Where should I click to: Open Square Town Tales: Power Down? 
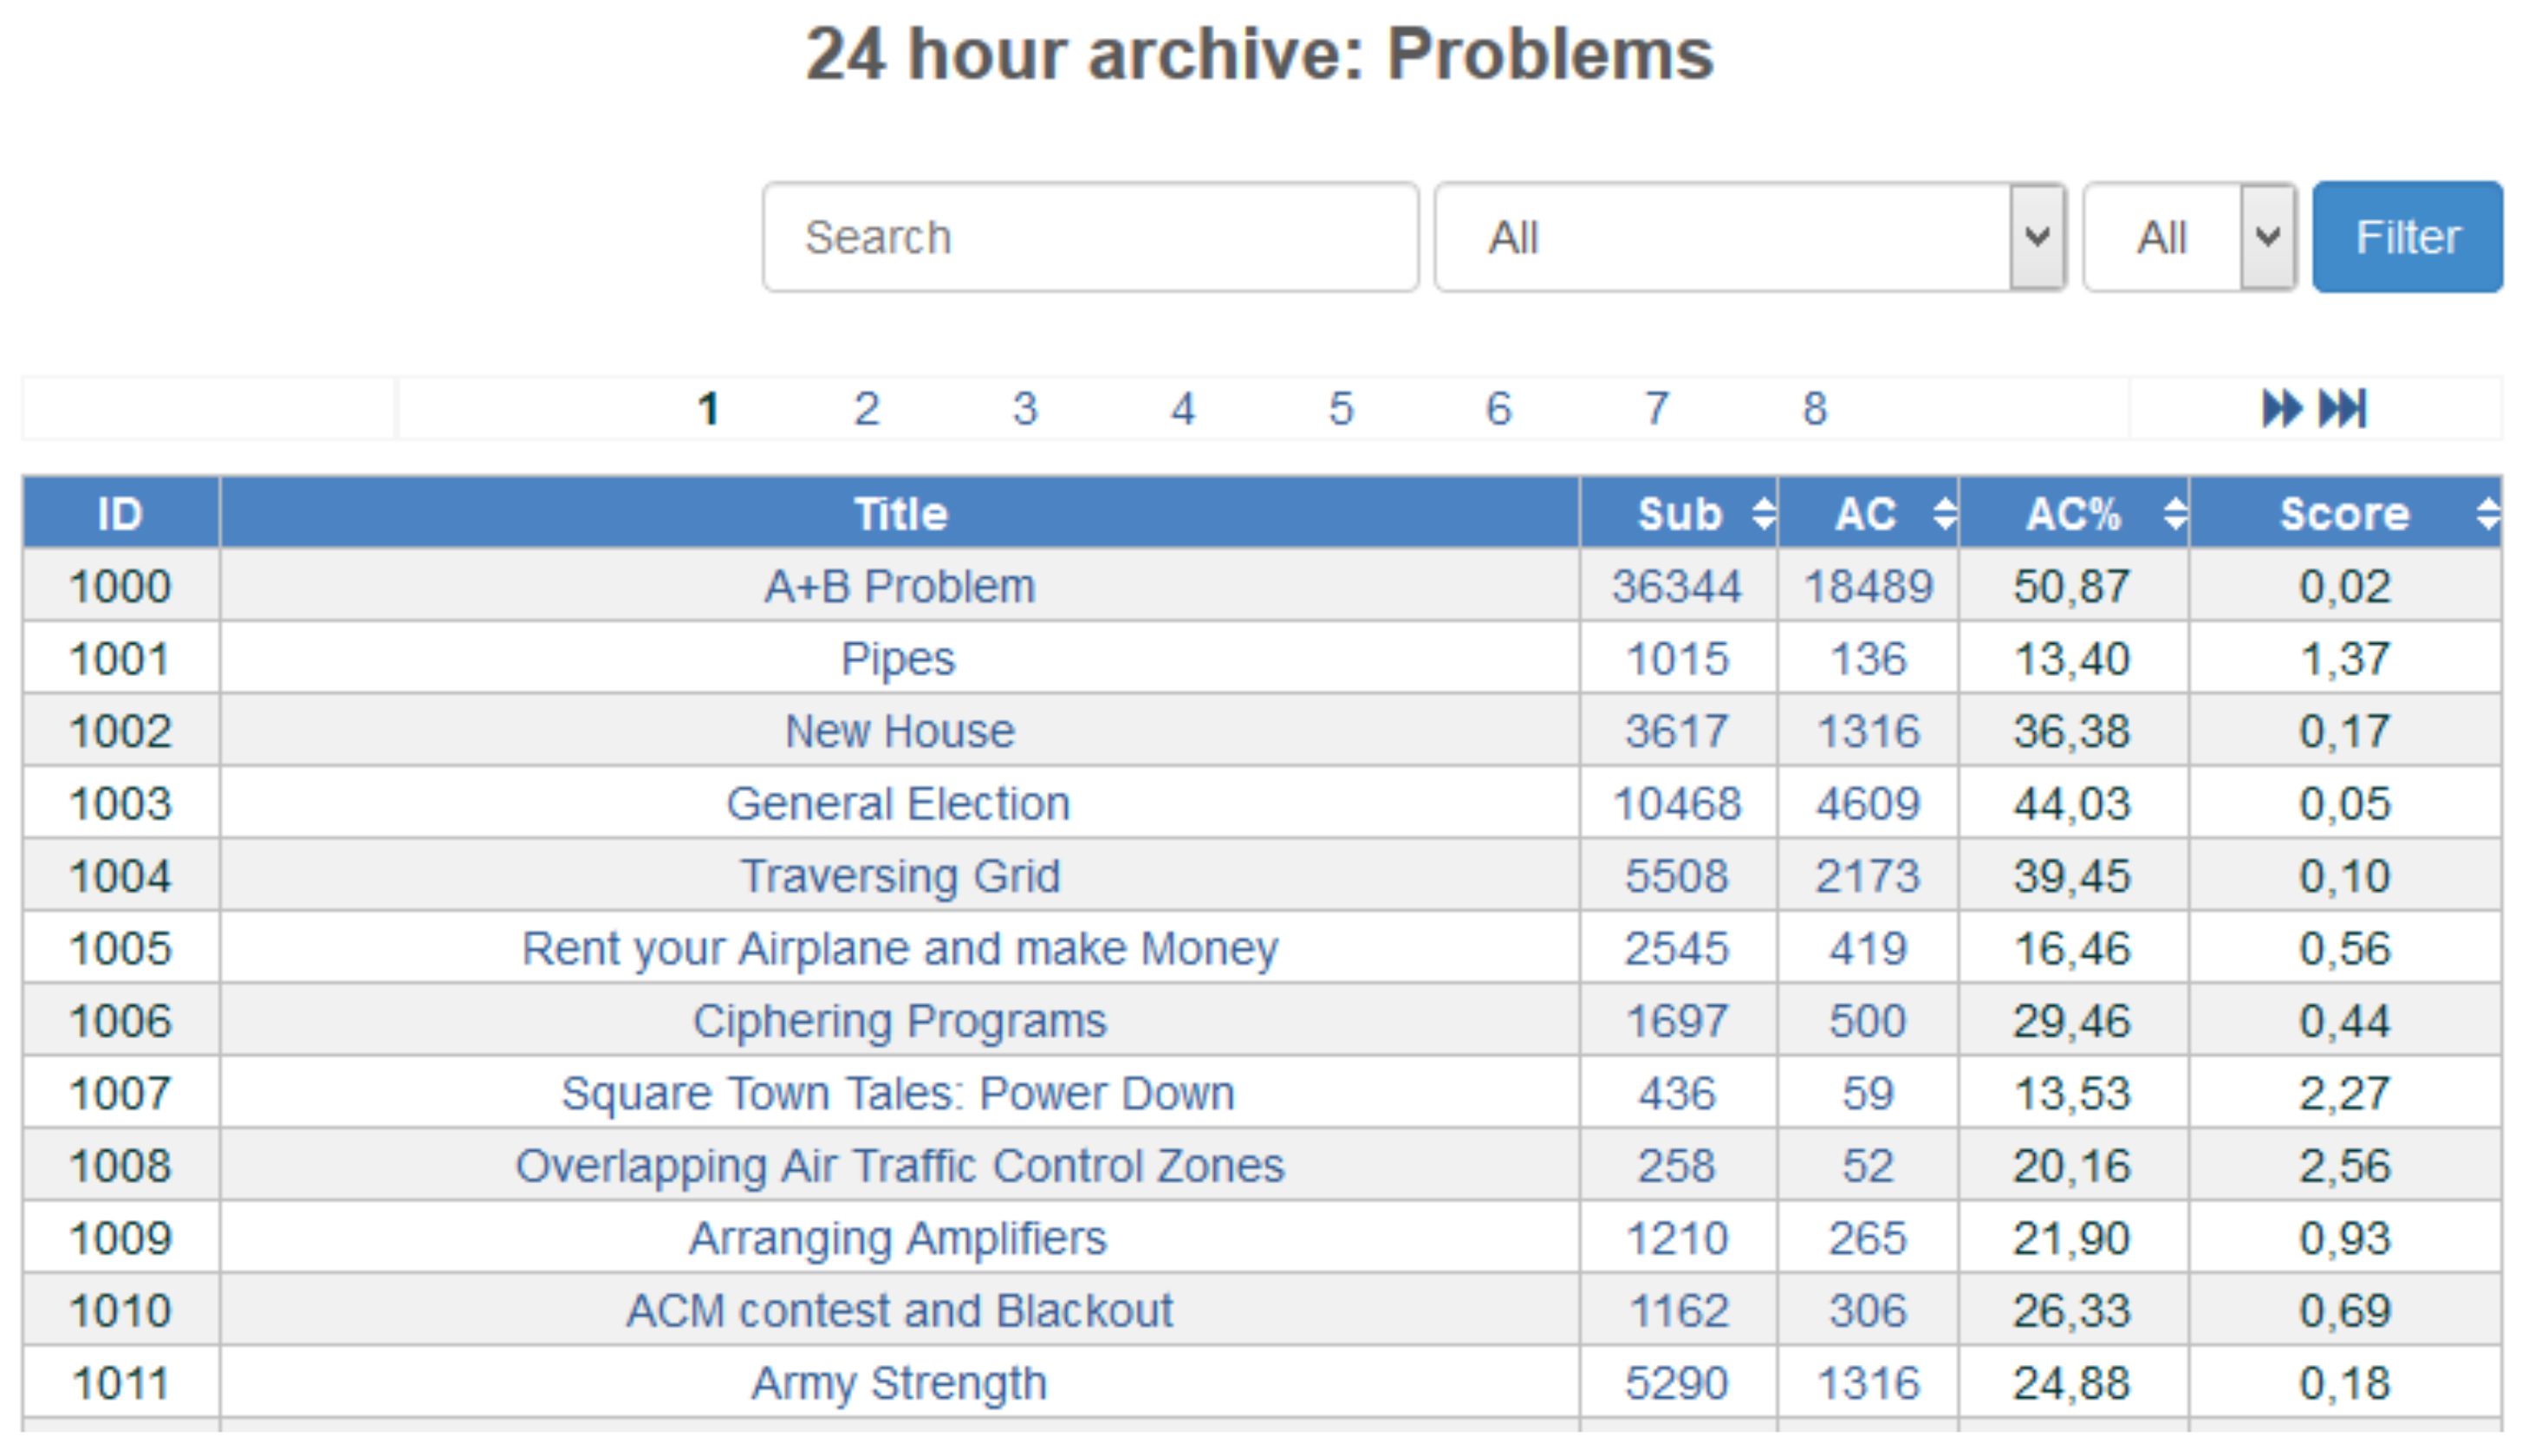(x=898, y=1094)
